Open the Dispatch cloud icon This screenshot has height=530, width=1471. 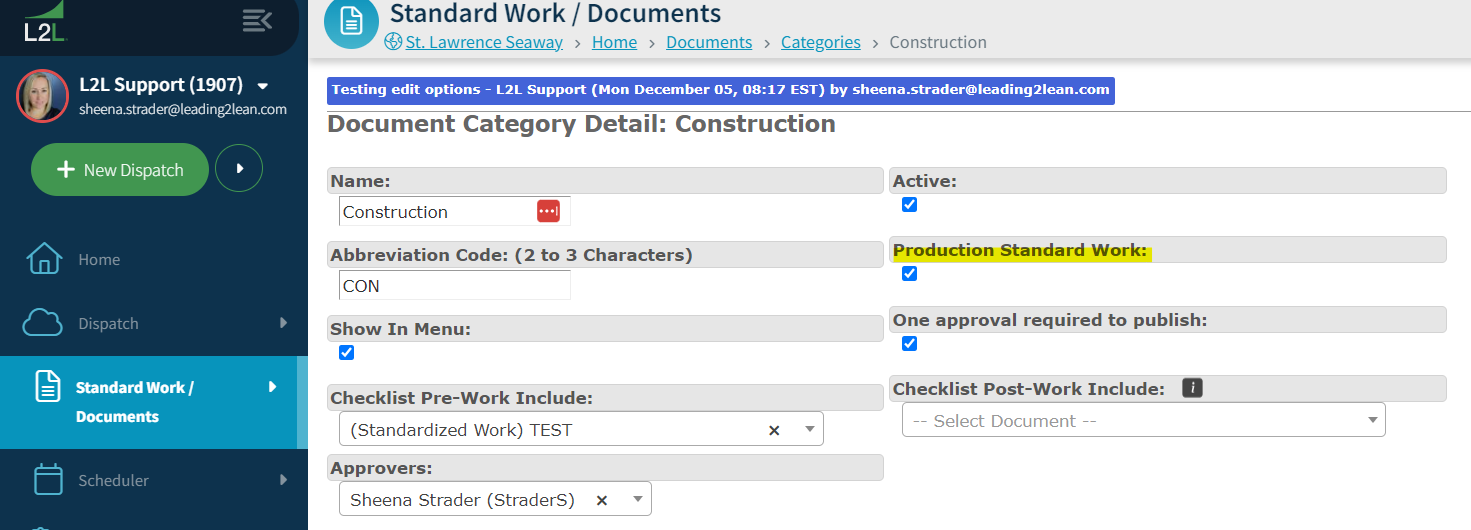(x=43, y=323)
